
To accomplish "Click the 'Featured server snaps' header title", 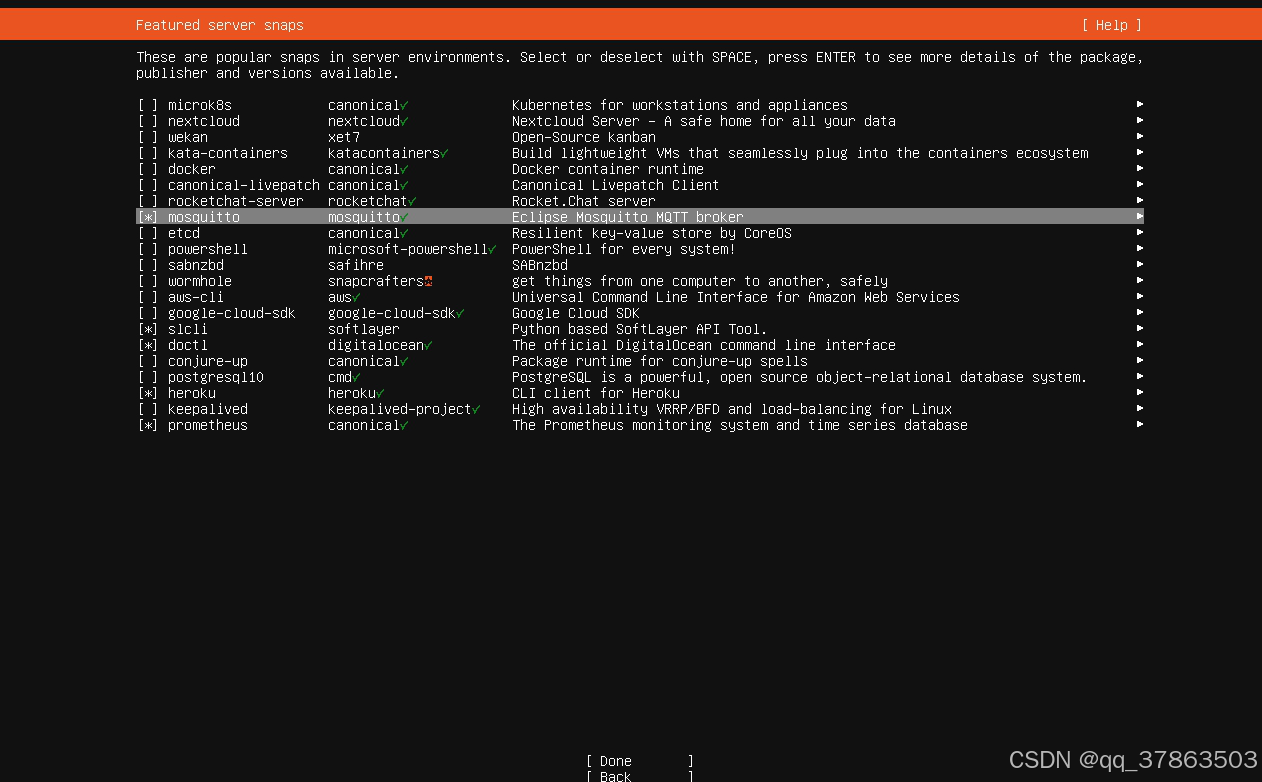I will point(220,25).
